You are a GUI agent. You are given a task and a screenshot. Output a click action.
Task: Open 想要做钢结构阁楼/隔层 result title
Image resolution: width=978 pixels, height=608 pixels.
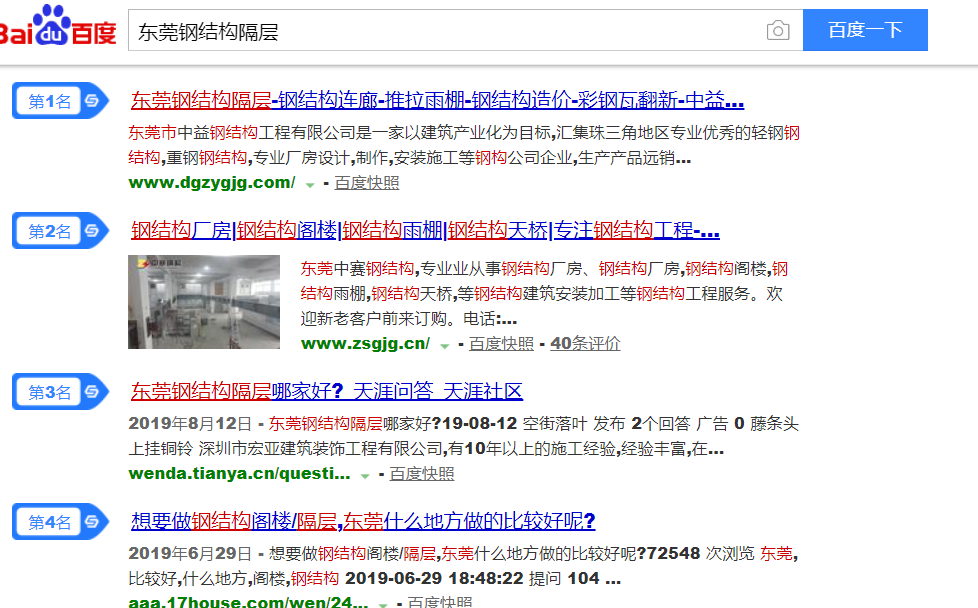(363, 521)
